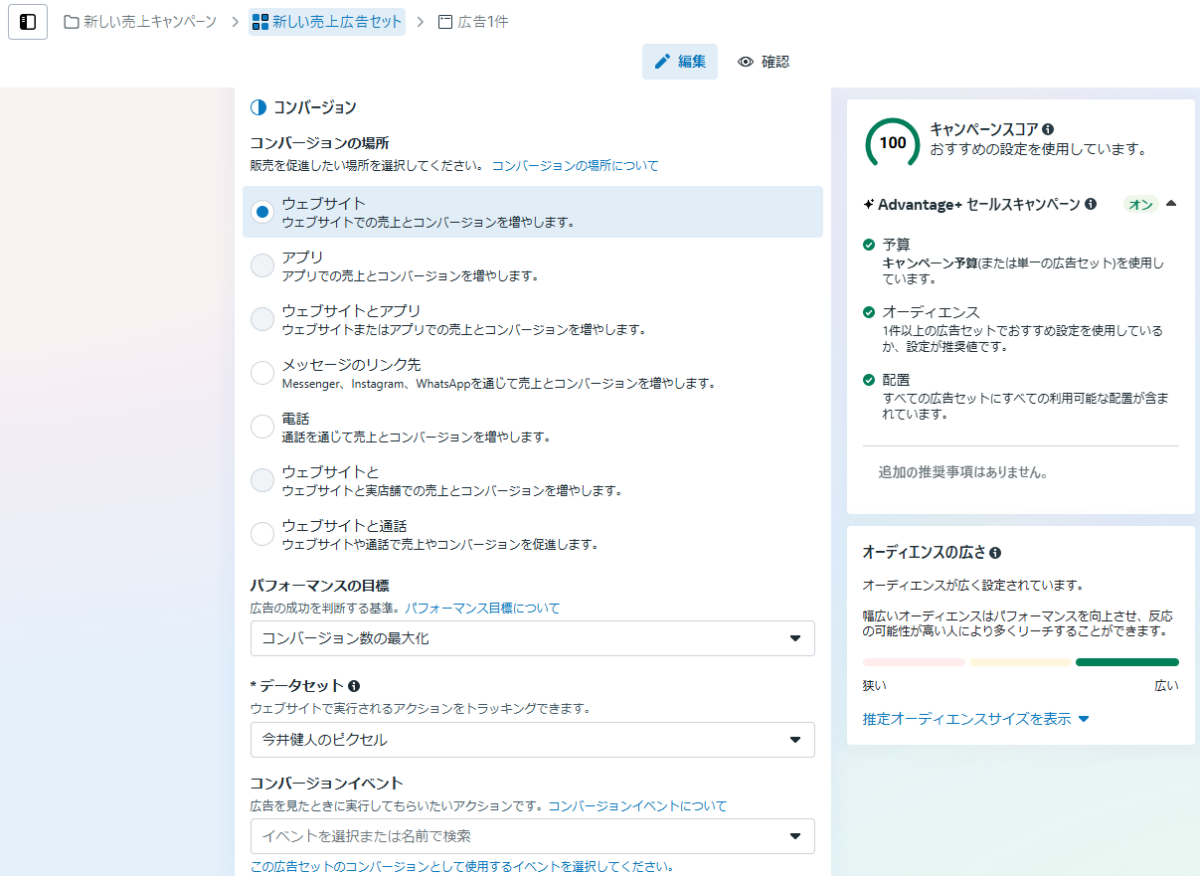The width and height of the screenshot is (1200, 876).
Task: Switch to the 確認 tab
Action: [x=764, y=62]
